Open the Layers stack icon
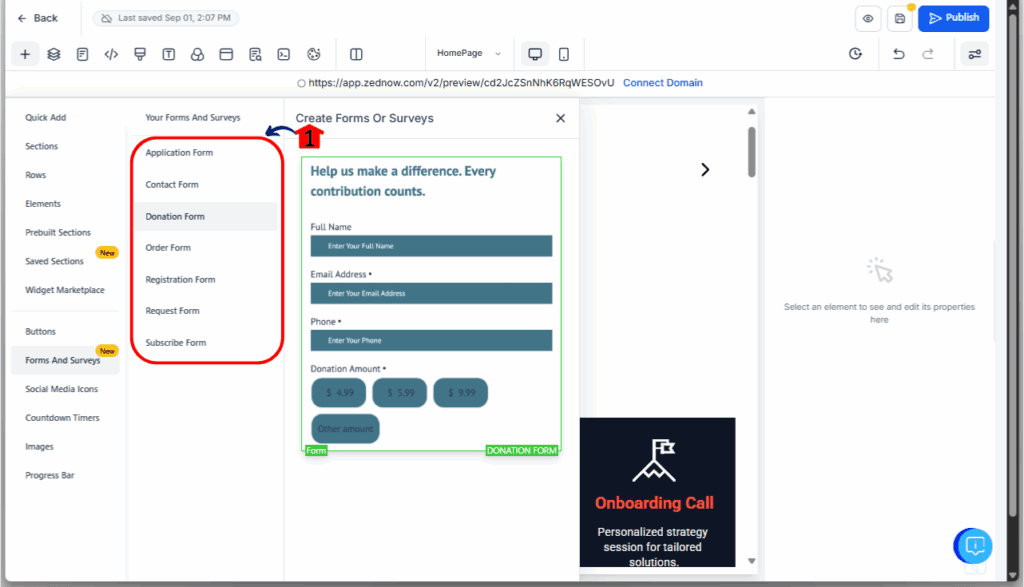1024x587 pixels. click(x=54, y=54)
